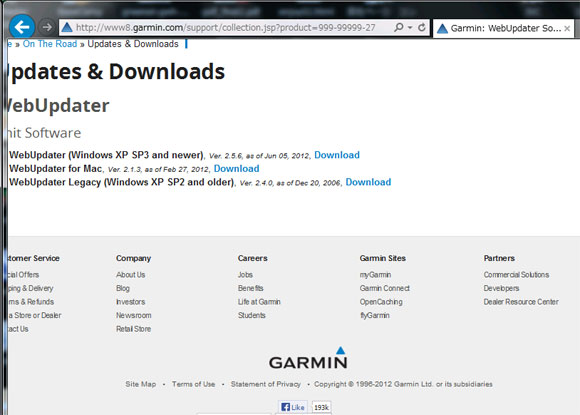Close the Garmin: WebUpdater tab
Viewport: 580px width, 415px height.
coord(567,29)
